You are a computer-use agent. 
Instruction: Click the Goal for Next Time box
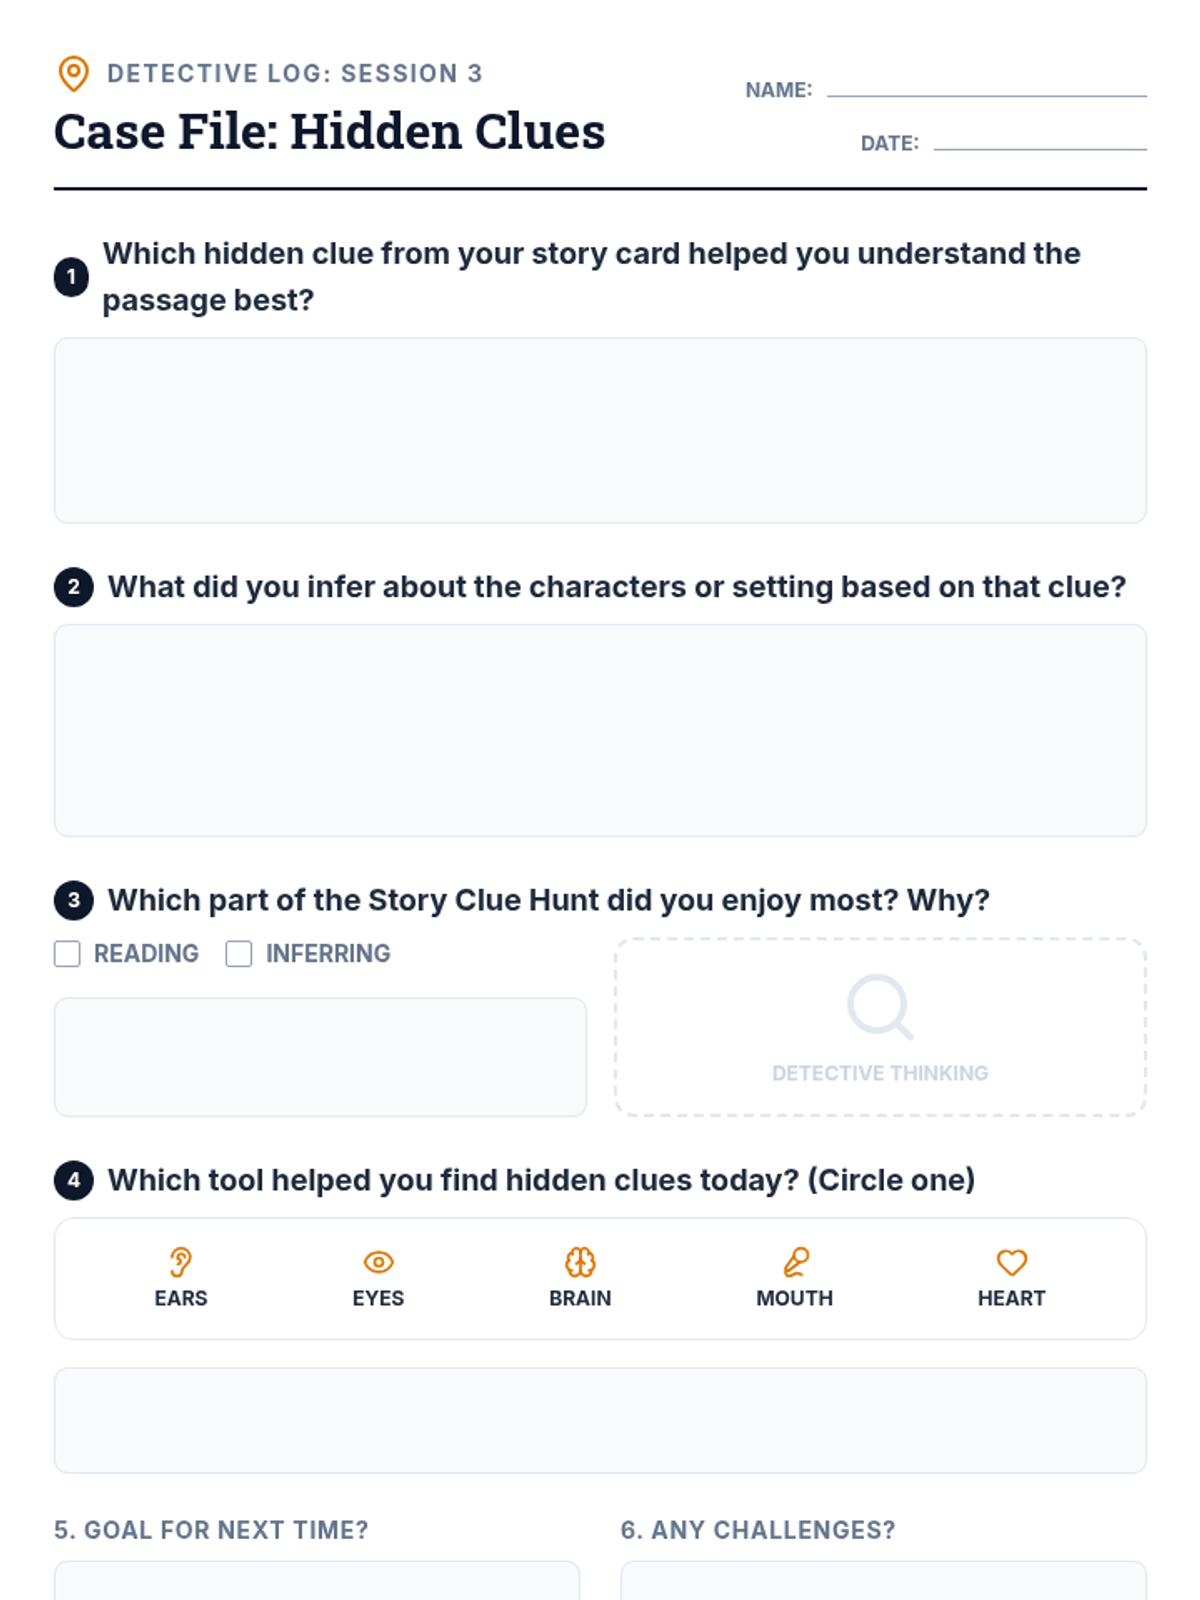point(317,1581)
